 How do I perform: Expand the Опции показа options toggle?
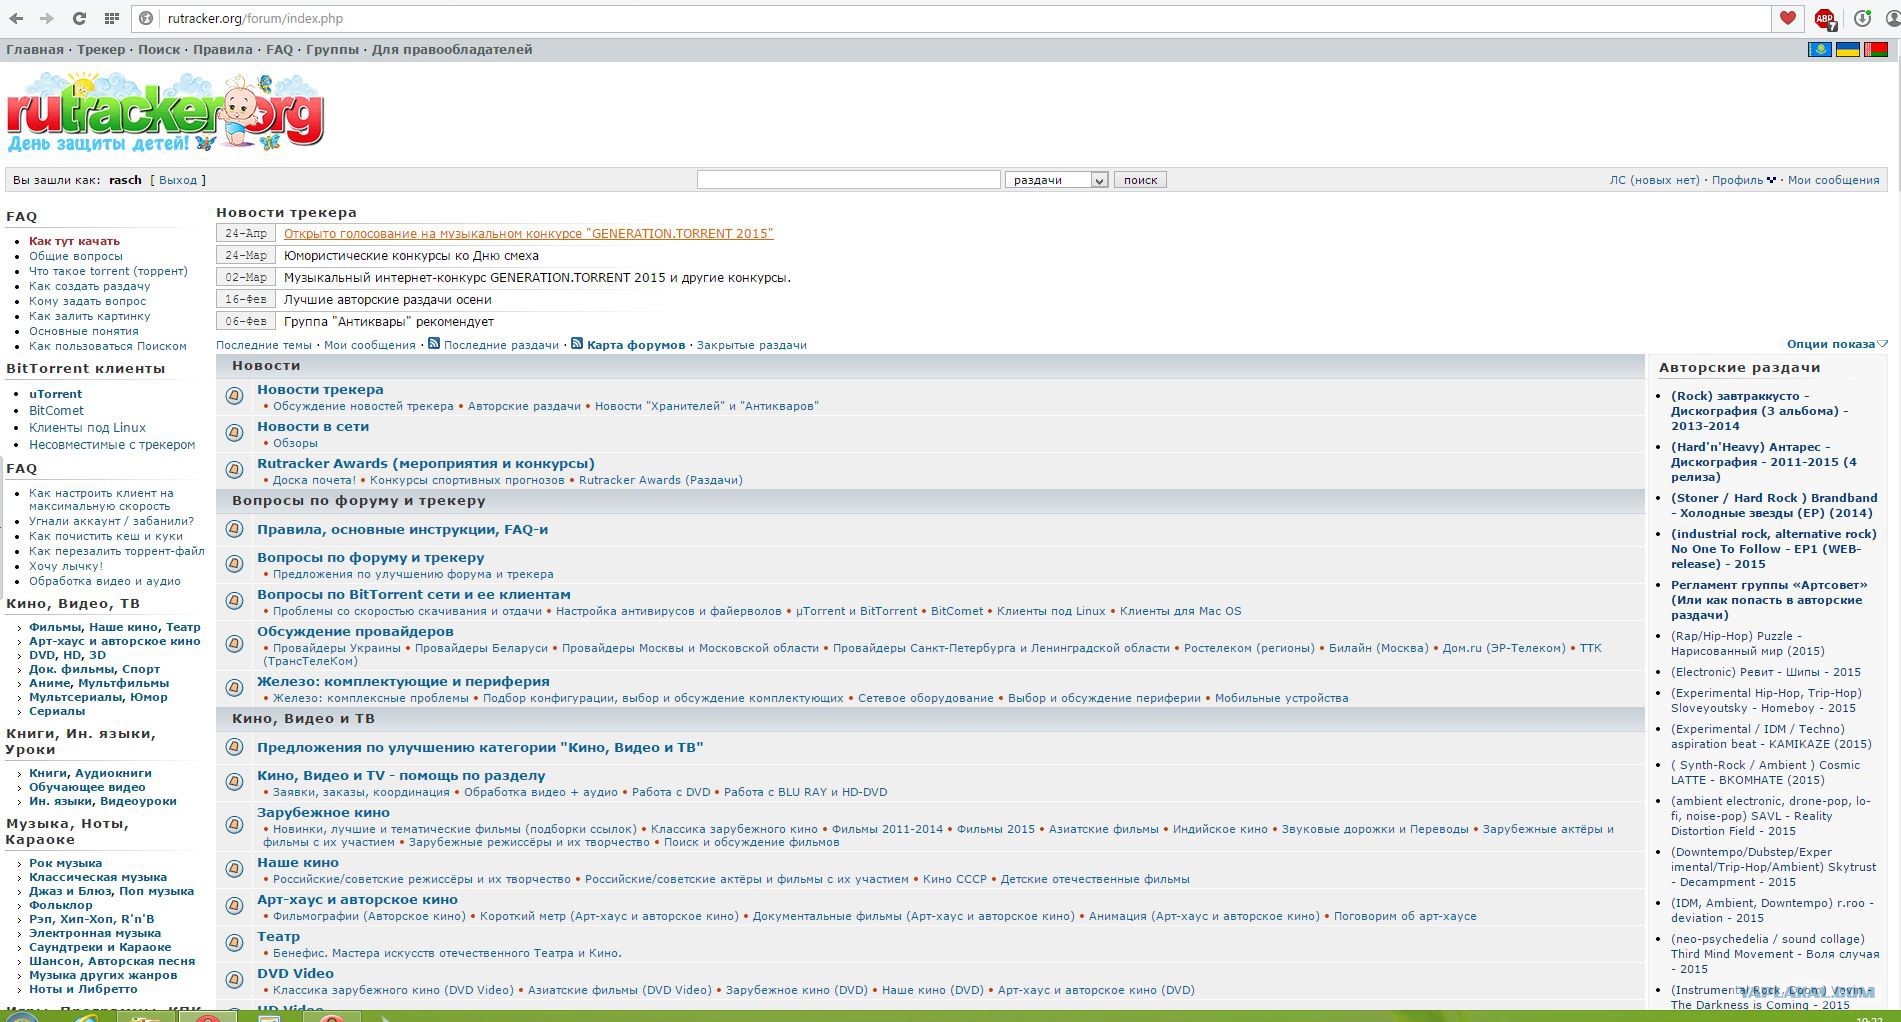[x=1837, y=344]
